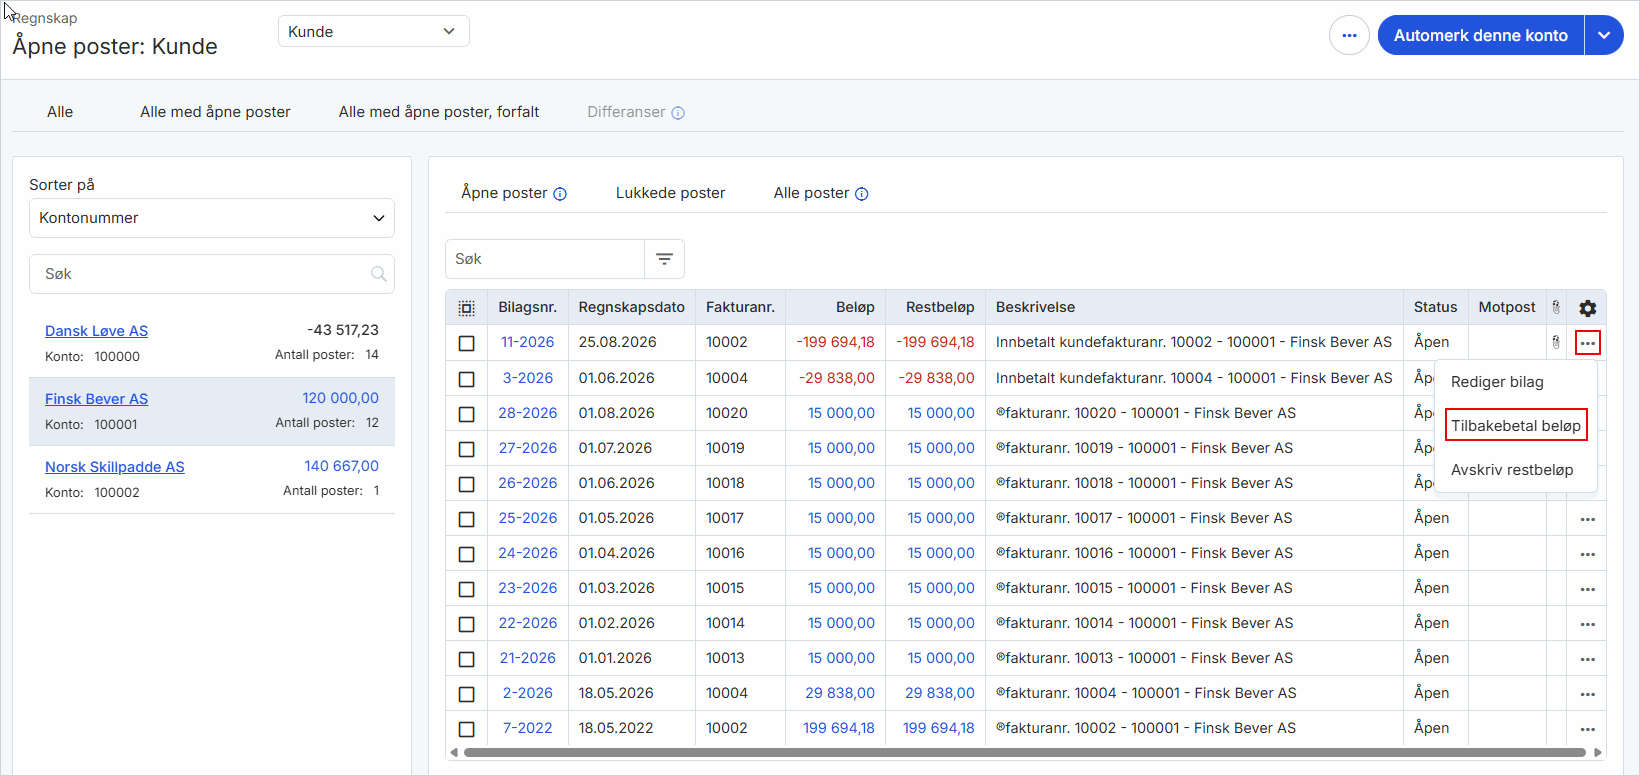Toggle select-all checkbox in table header
1640x776 pixels.
point(466,308)
